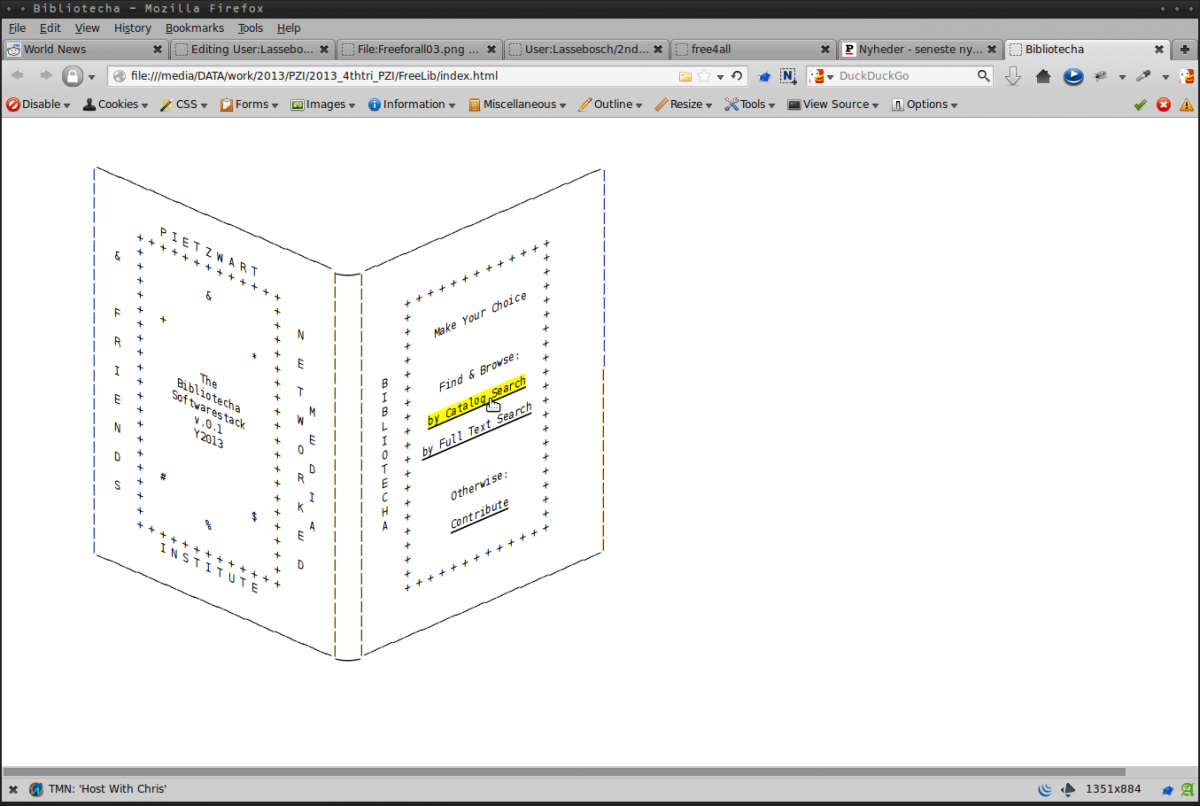Switch to the Editing User:Lassebo... tab
Image resolution: width=1200 pixels, height=806 pixels.
[x=252, y=49]
